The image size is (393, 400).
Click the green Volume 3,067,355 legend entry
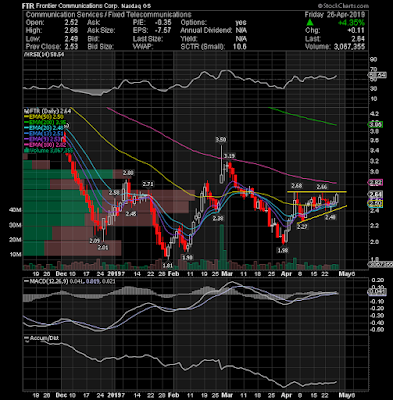50,151
